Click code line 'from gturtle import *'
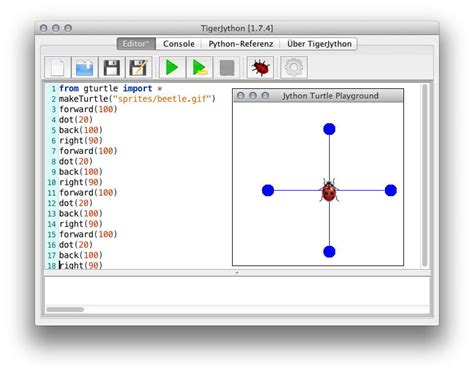The width and height of the screenshot is (474, 374). [110, 88]
